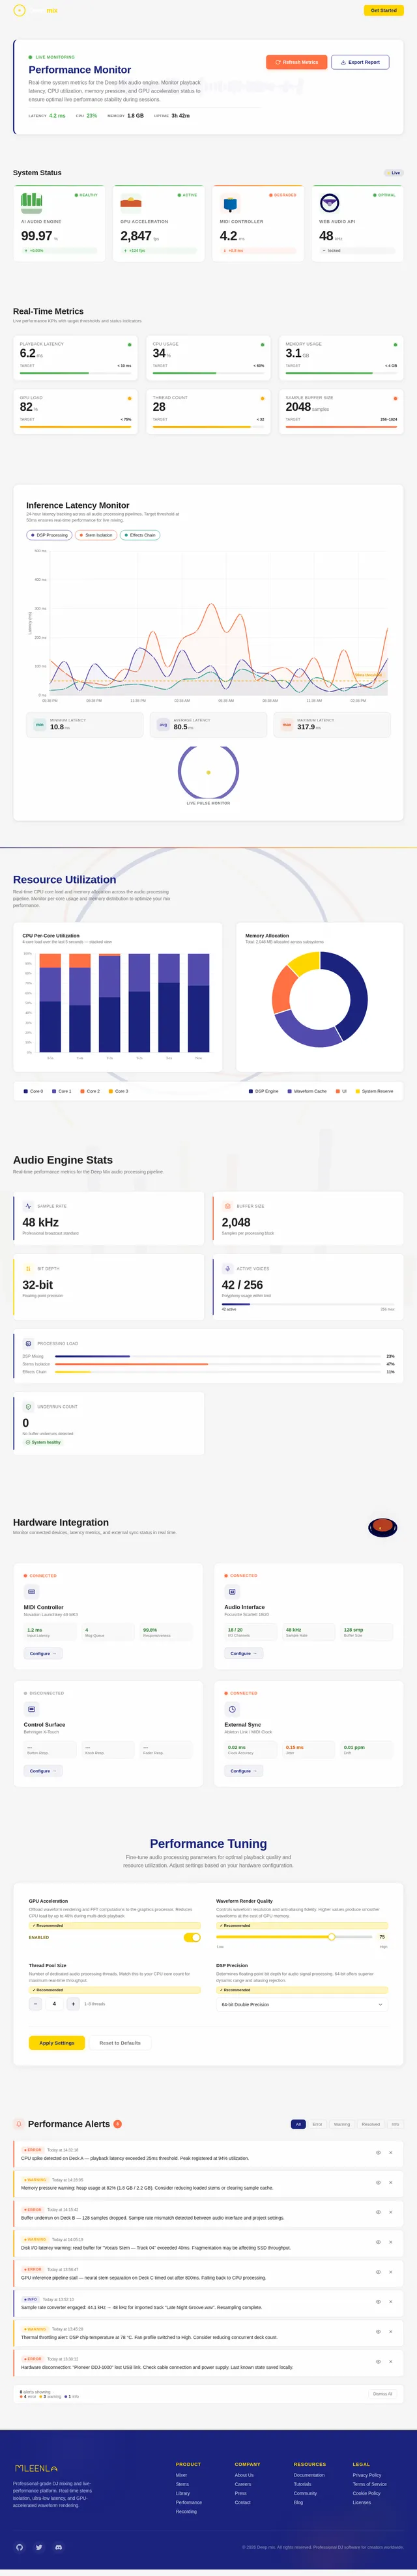The image size is (417, 2576).
Task: Click Apply Settings button
Action: (57, 2042)
